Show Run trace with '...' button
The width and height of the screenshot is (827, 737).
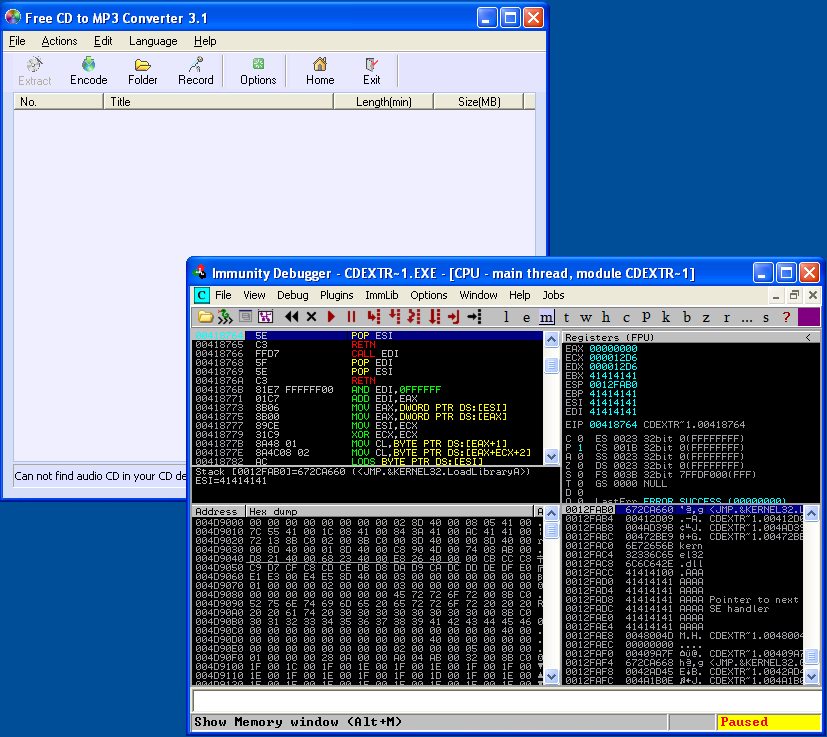click(746, 317)
